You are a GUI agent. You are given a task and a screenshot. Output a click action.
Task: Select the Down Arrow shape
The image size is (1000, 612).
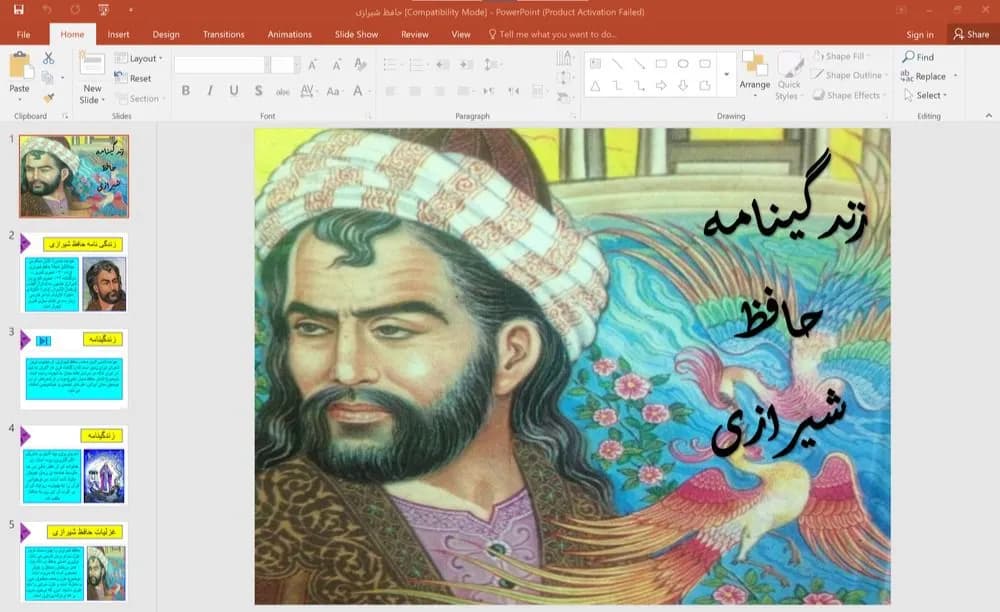(x=683, y=85)
